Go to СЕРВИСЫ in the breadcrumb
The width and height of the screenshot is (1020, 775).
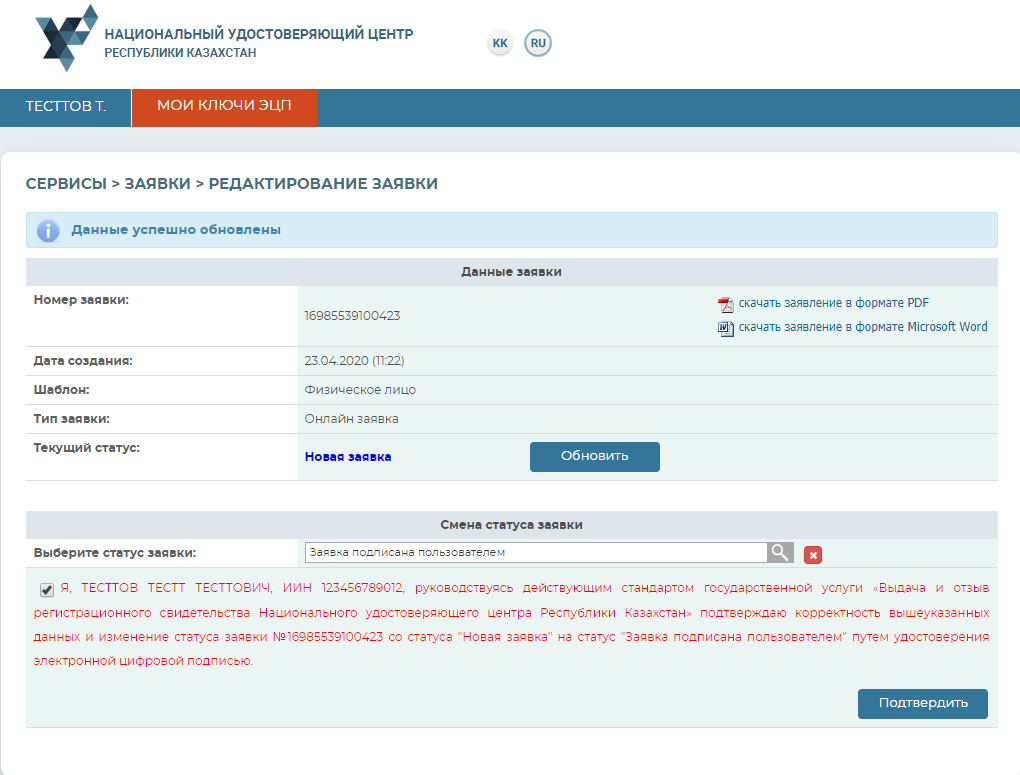(x=65, y=184)
